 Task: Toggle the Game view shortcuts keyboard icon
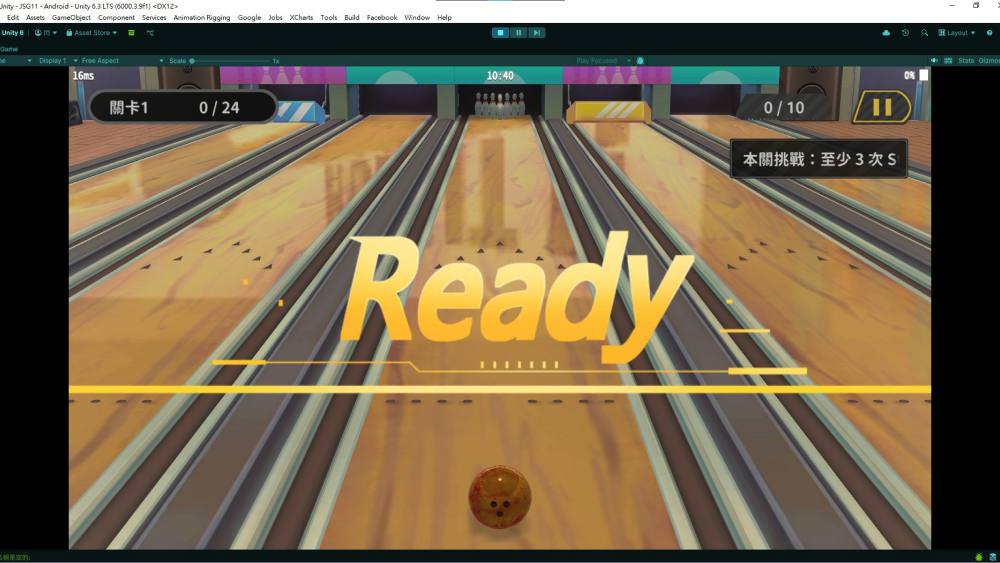click(948, 61)
